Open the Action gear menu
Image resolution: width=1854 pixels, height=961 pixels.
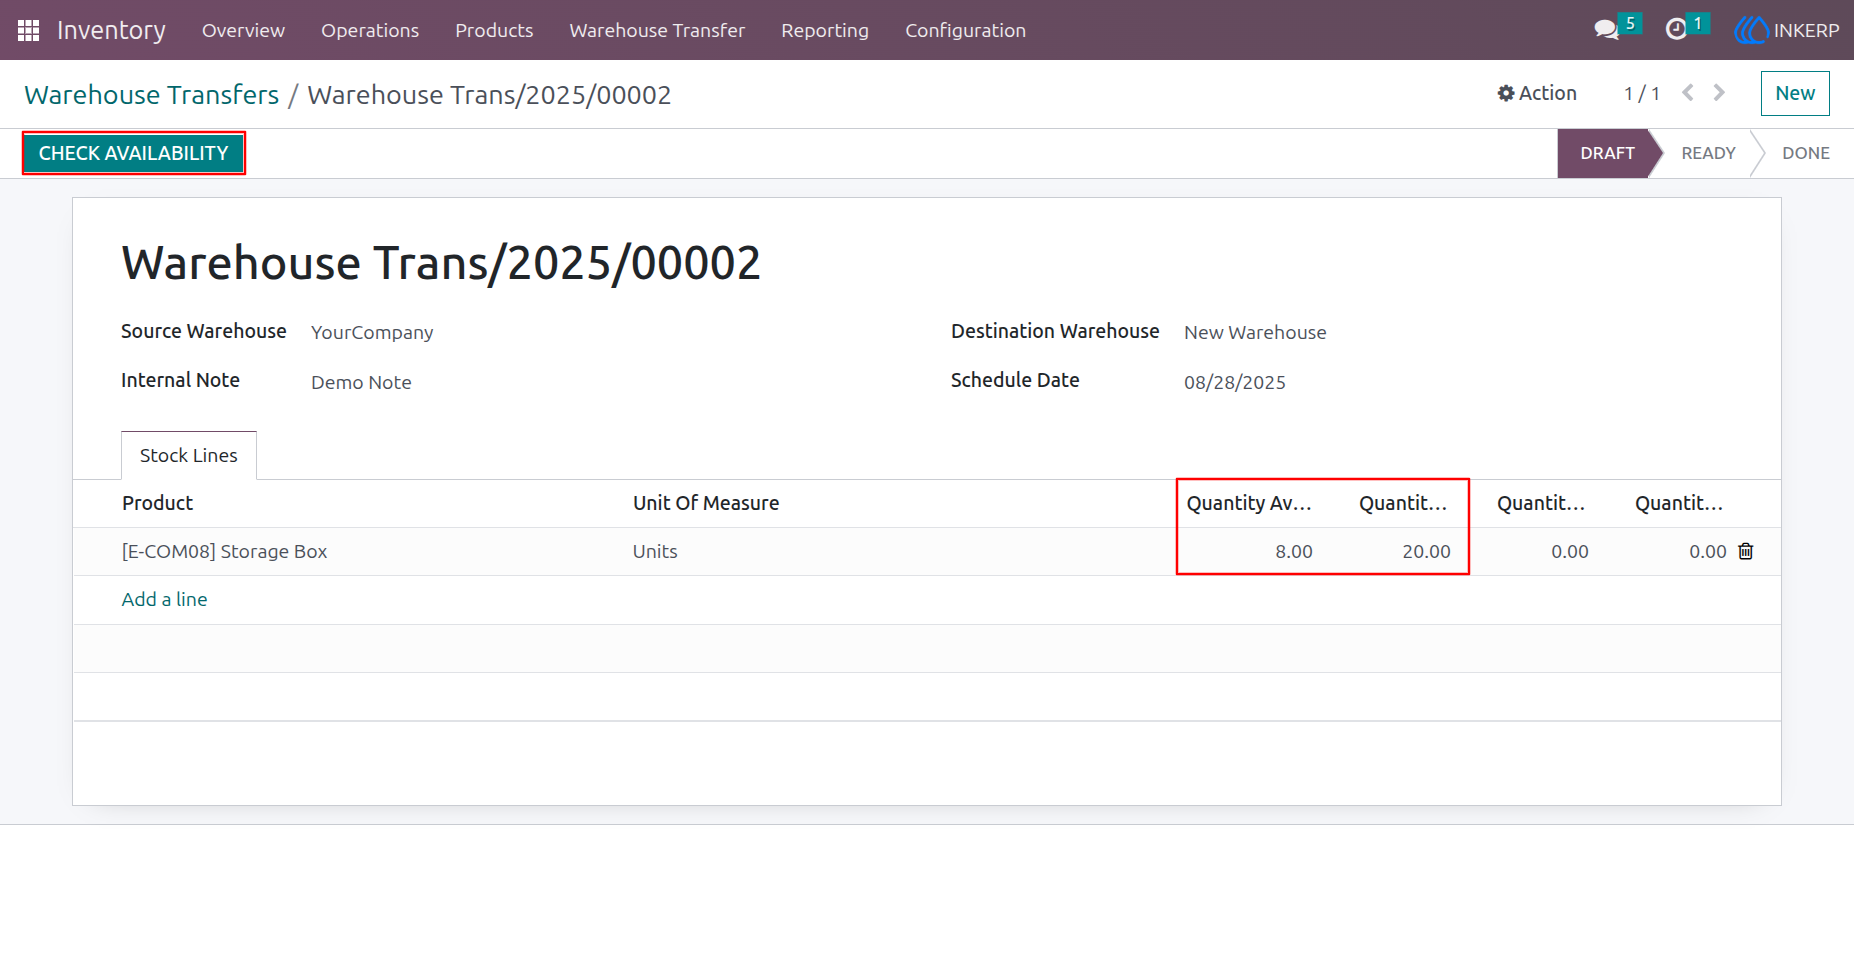[x=1537, y=93]
